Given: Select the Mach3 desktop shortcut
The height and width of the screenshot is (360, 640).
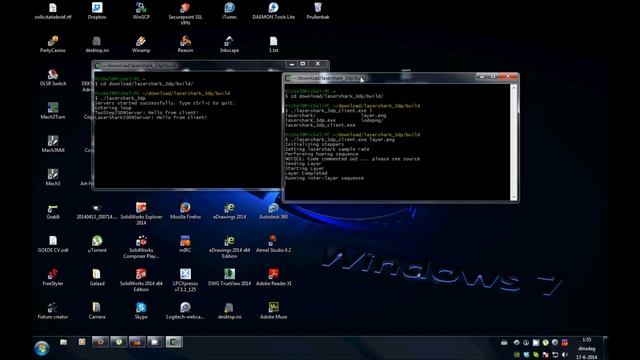Looking at the screenshot, I should (x=53, y=178).
